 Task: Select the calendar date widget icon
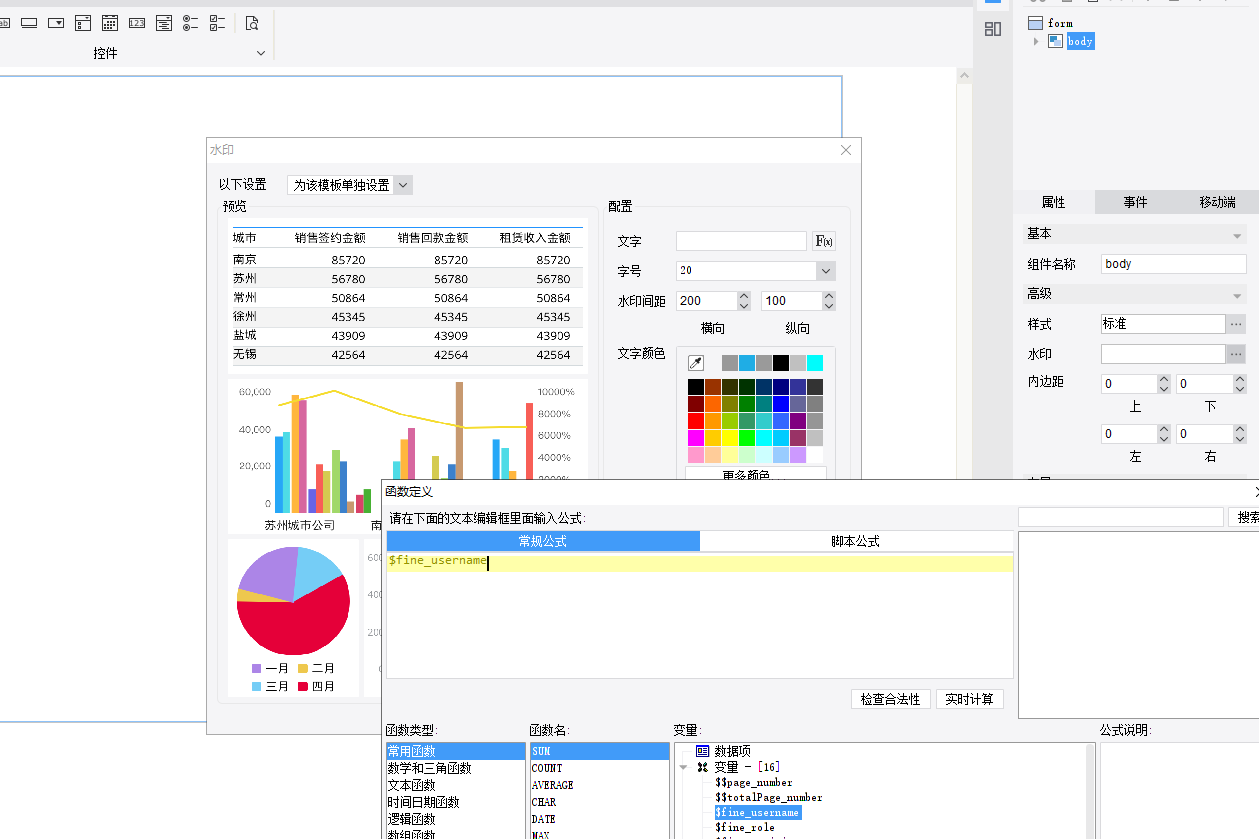[110, 22]
